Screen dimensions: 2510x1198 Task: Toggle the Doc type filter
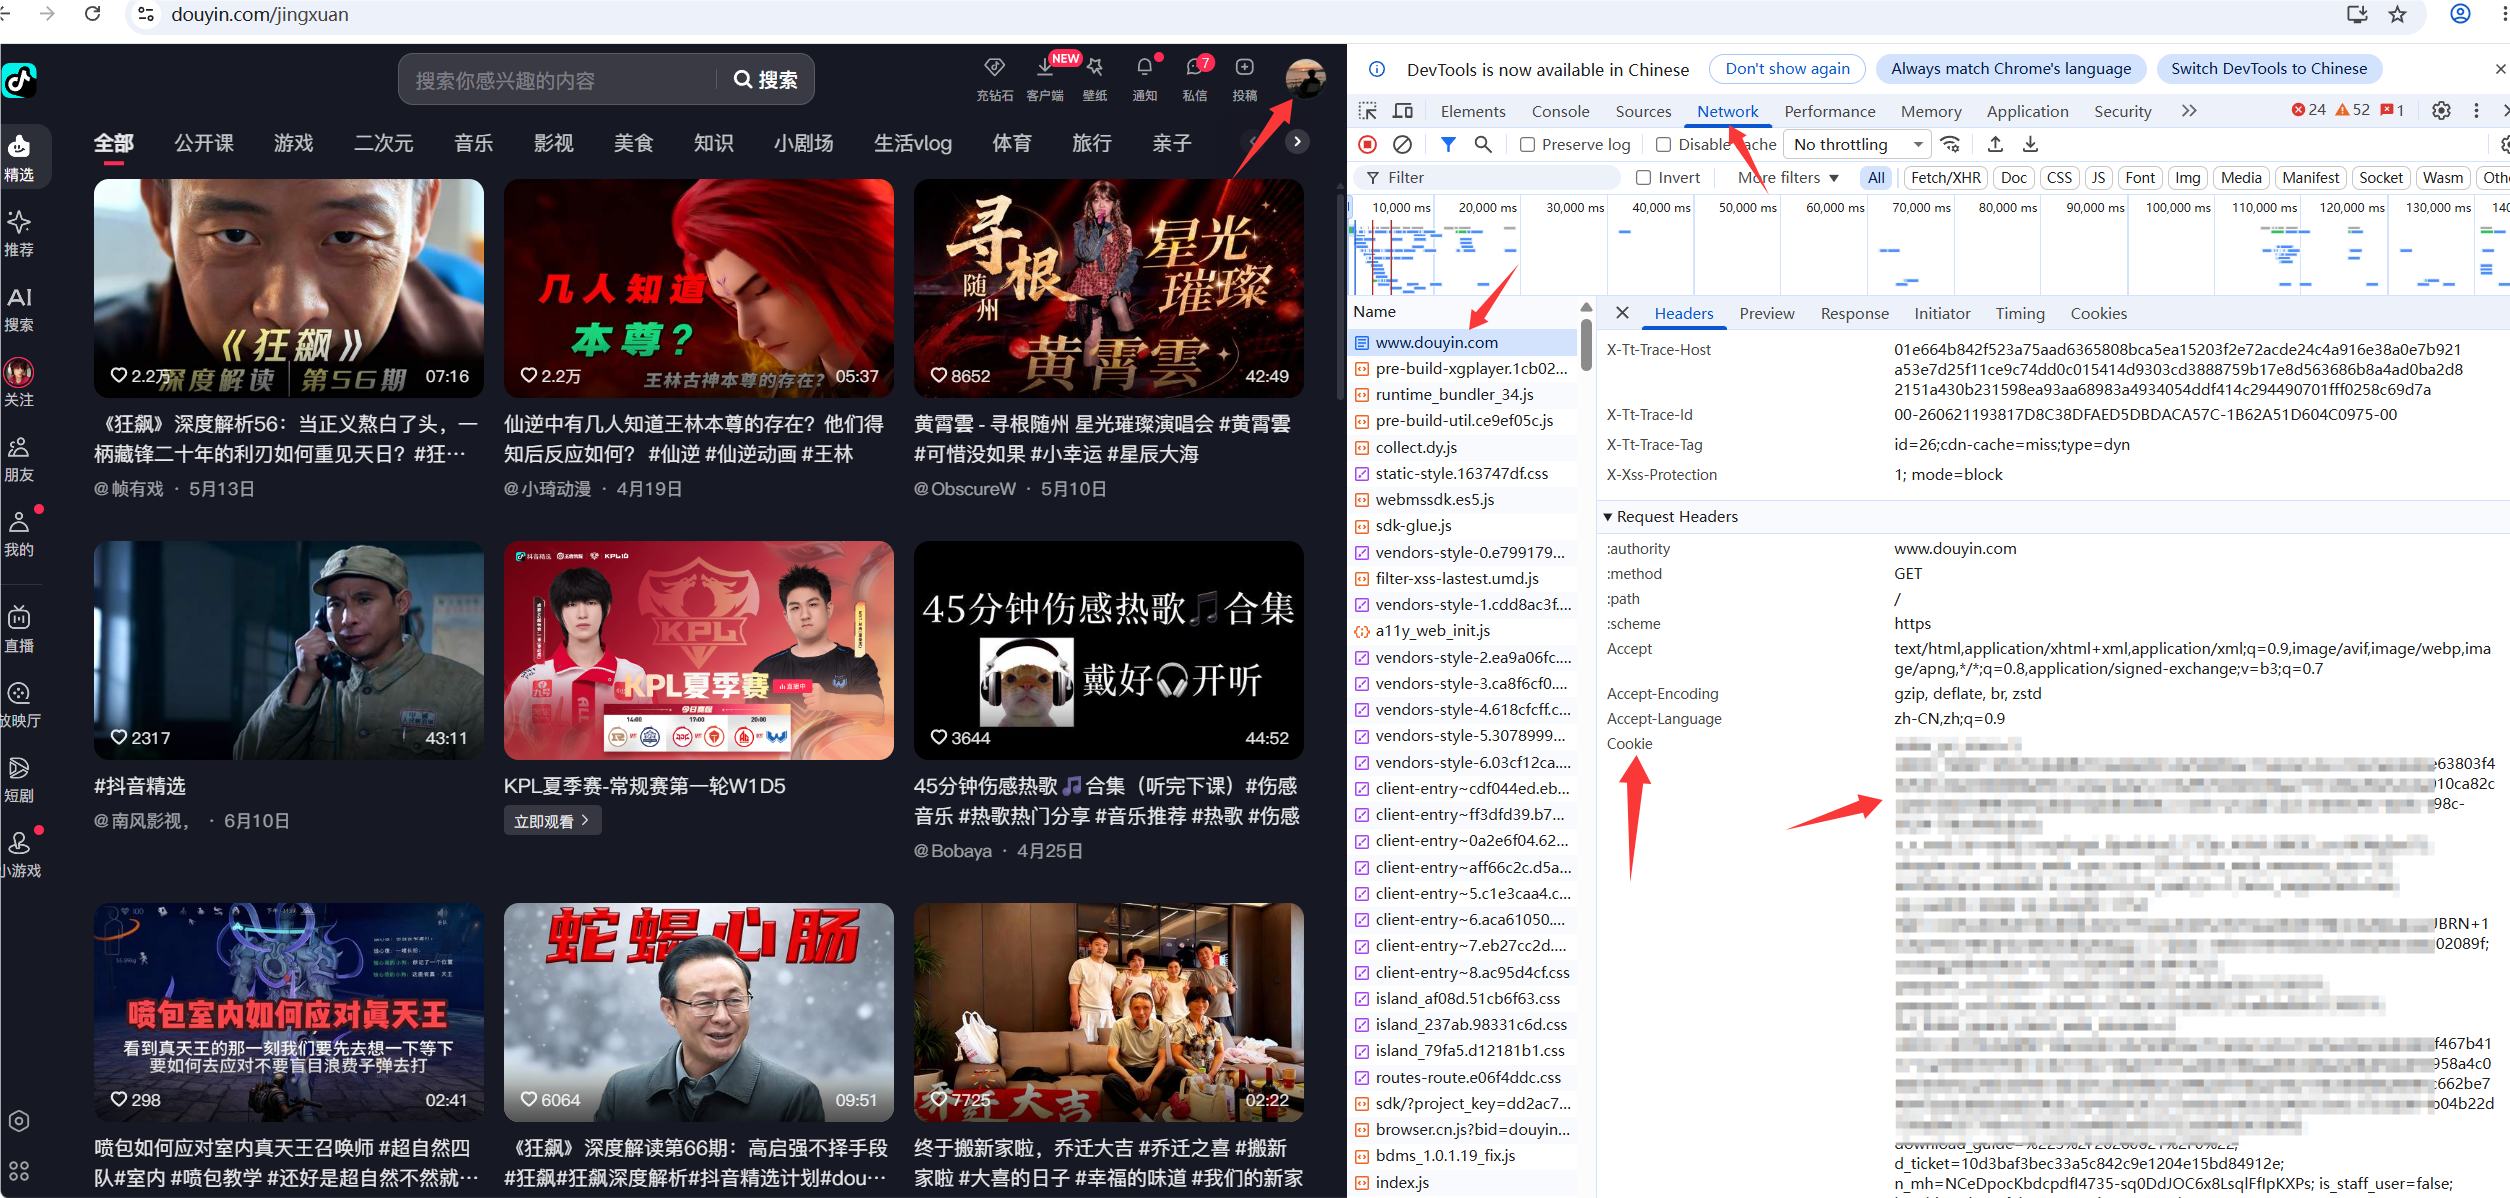tap(2013, 178)
